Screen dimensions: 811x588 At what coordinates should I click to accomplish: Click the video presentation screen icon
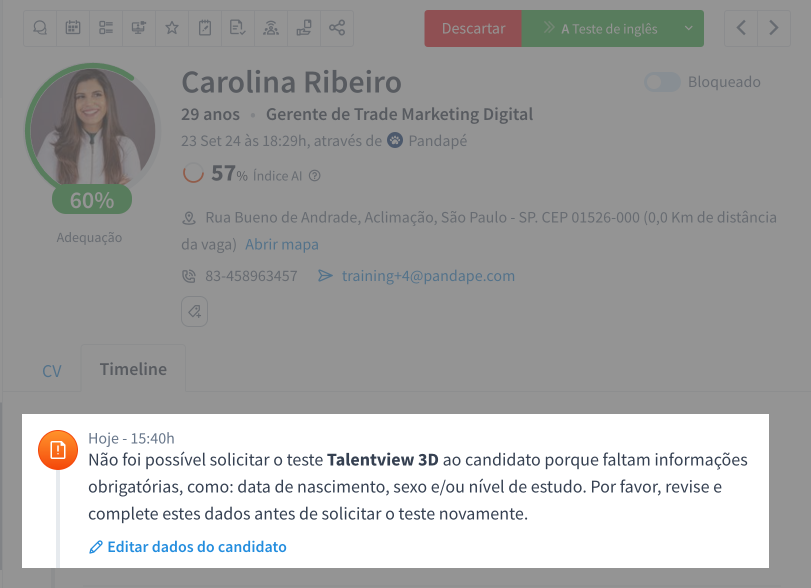139,28
